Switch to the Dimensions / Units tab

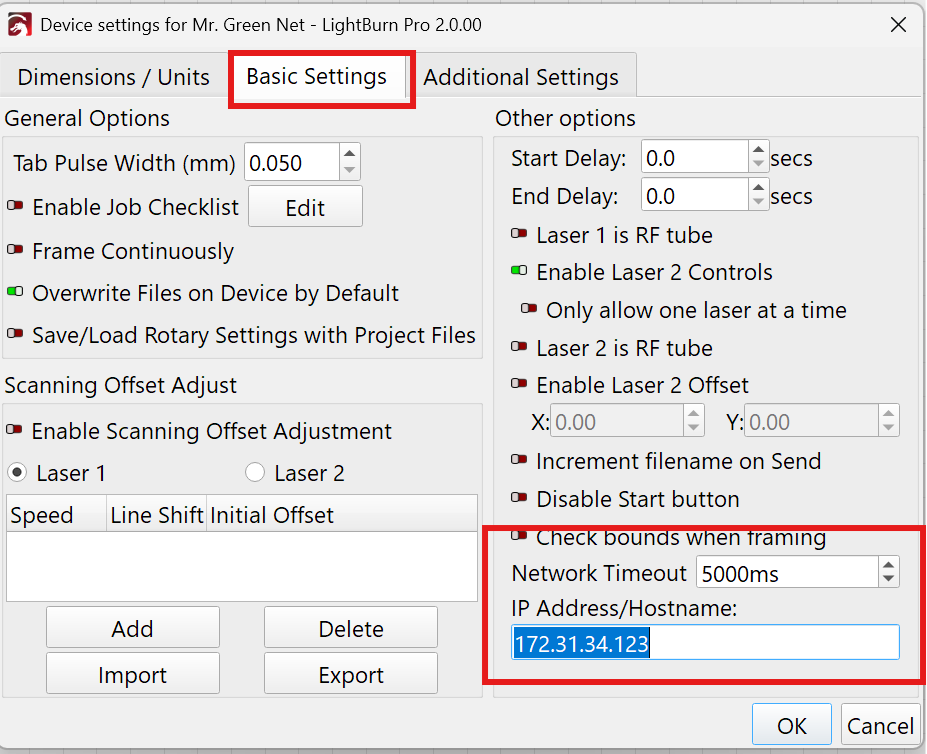(113, 76)
